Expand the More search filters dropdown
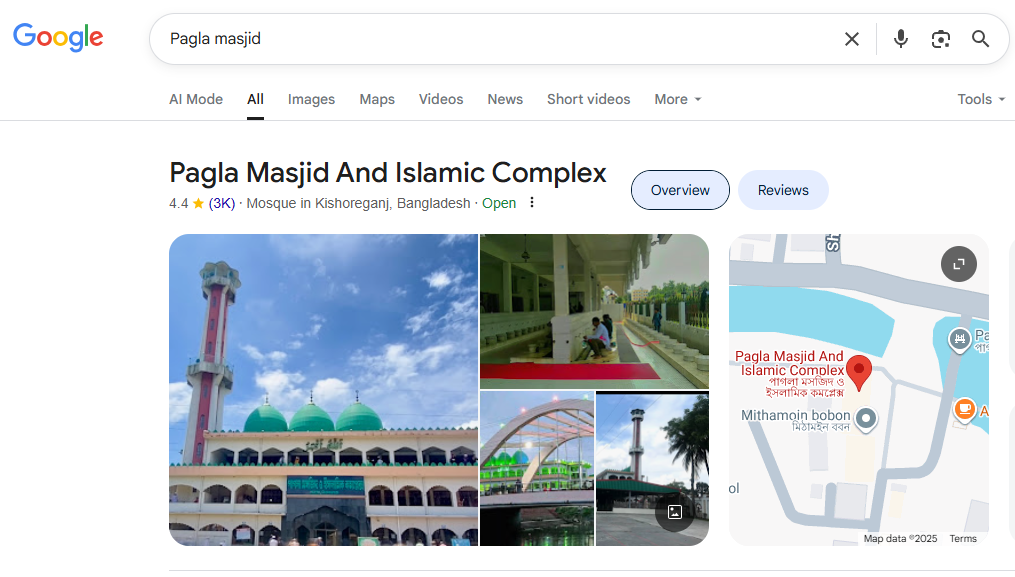Screen dimensions: 1015x577 click(677, 99)
